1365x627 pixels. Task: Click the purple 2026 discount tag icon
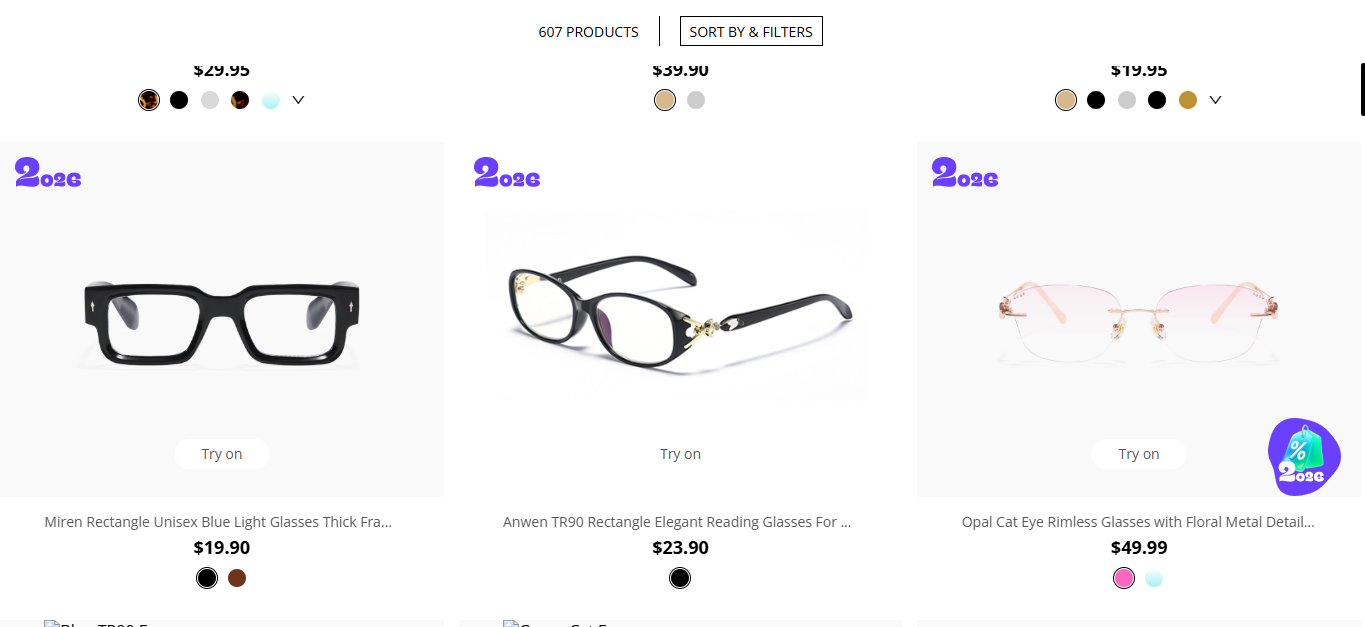click(1302, 455)
